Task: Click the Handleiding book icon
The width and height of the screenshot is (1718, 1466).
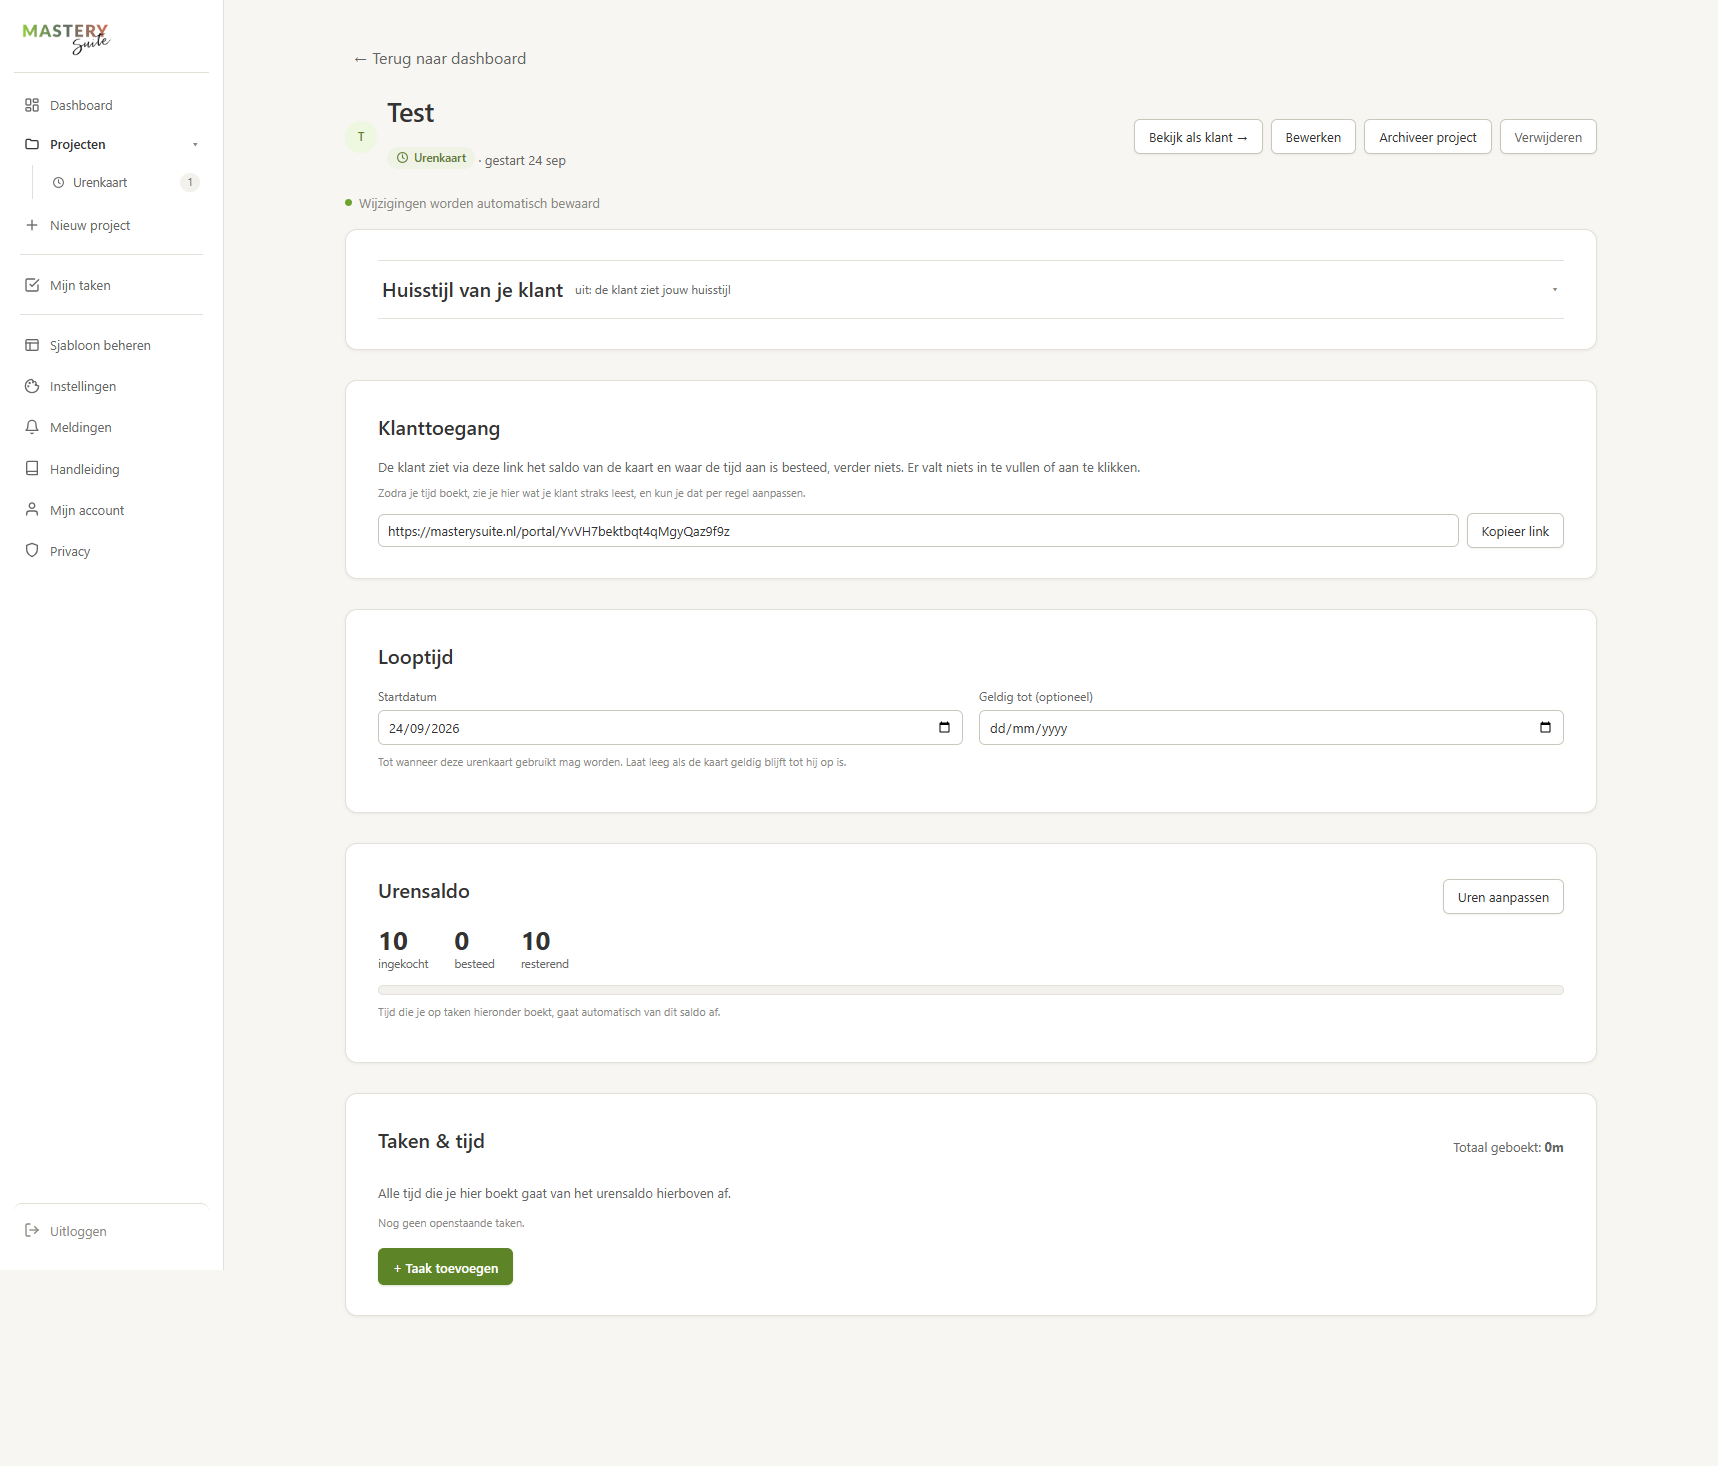Action: 32,468
